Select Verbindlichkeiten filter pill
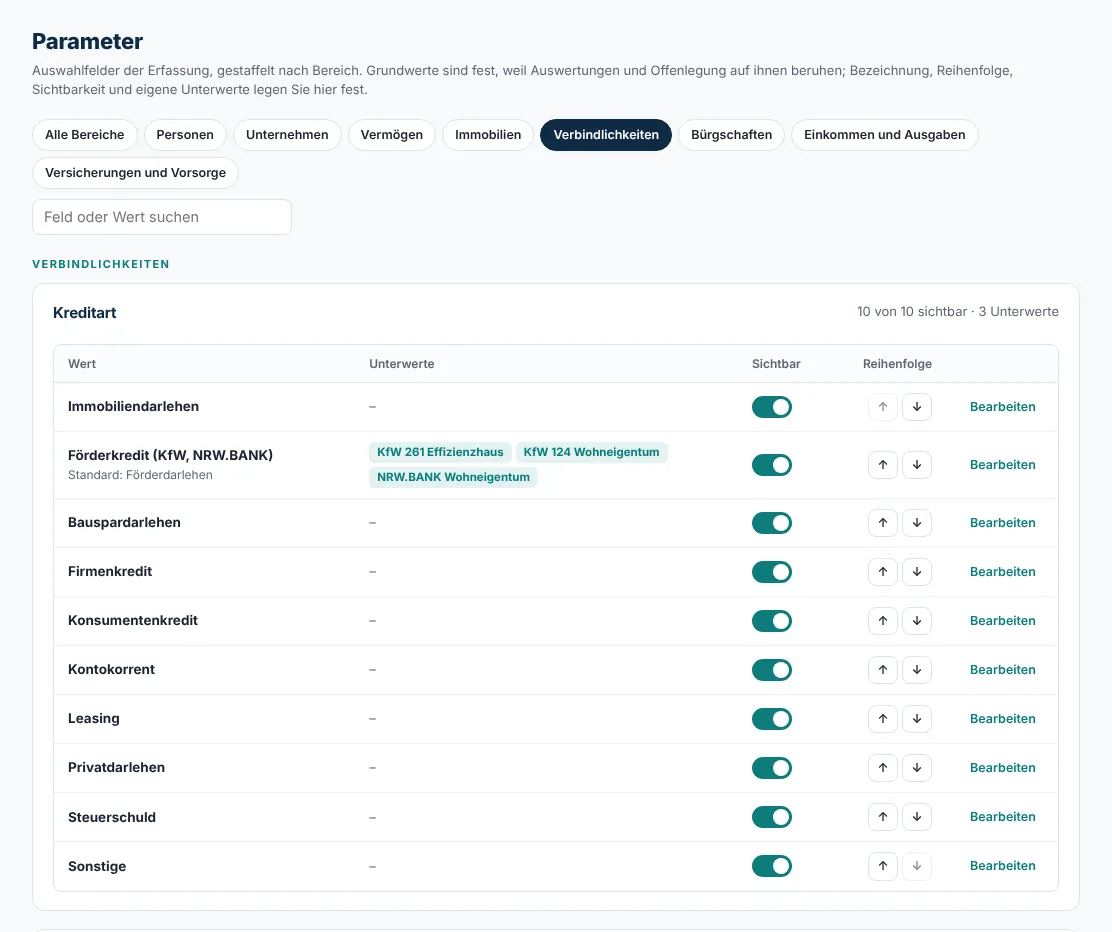 pos(606,135)
